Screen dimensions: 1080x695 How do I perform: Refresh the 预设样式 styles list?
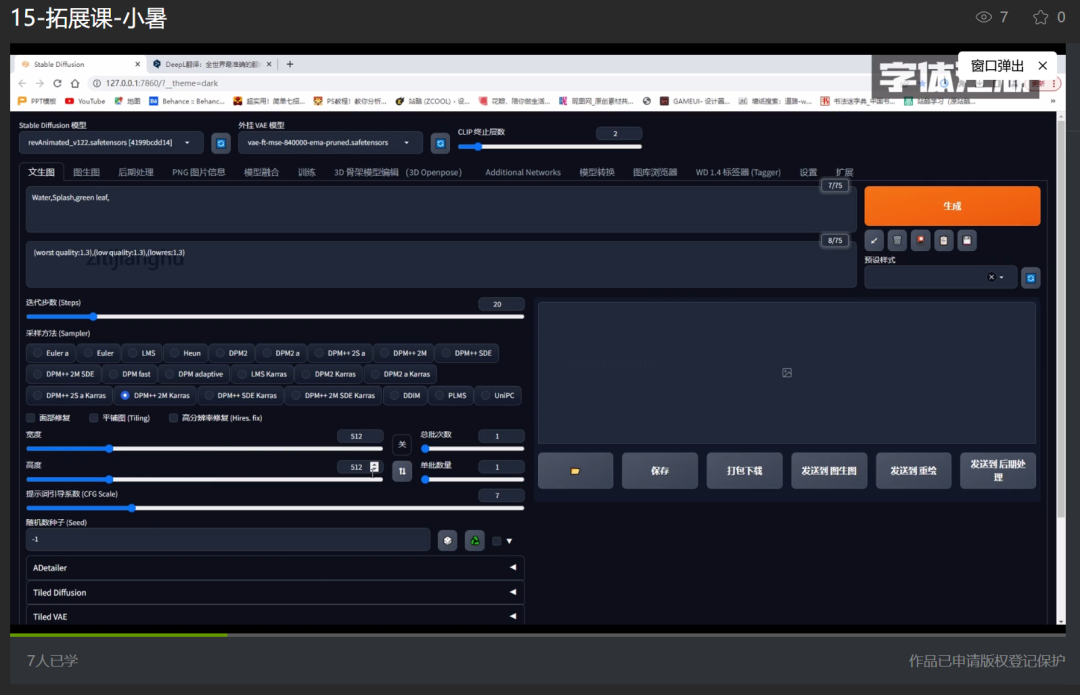[1030, 278]
